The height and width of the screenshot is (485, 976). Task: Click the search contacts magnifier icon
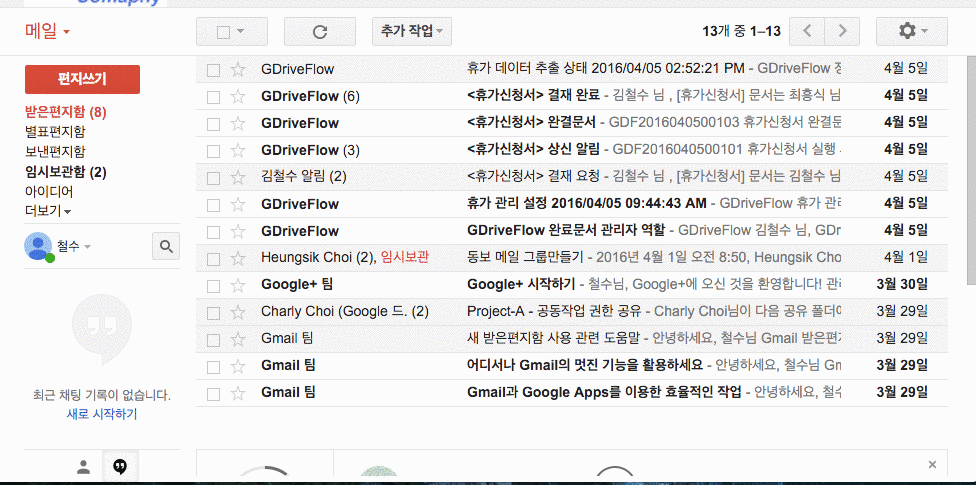166,246
